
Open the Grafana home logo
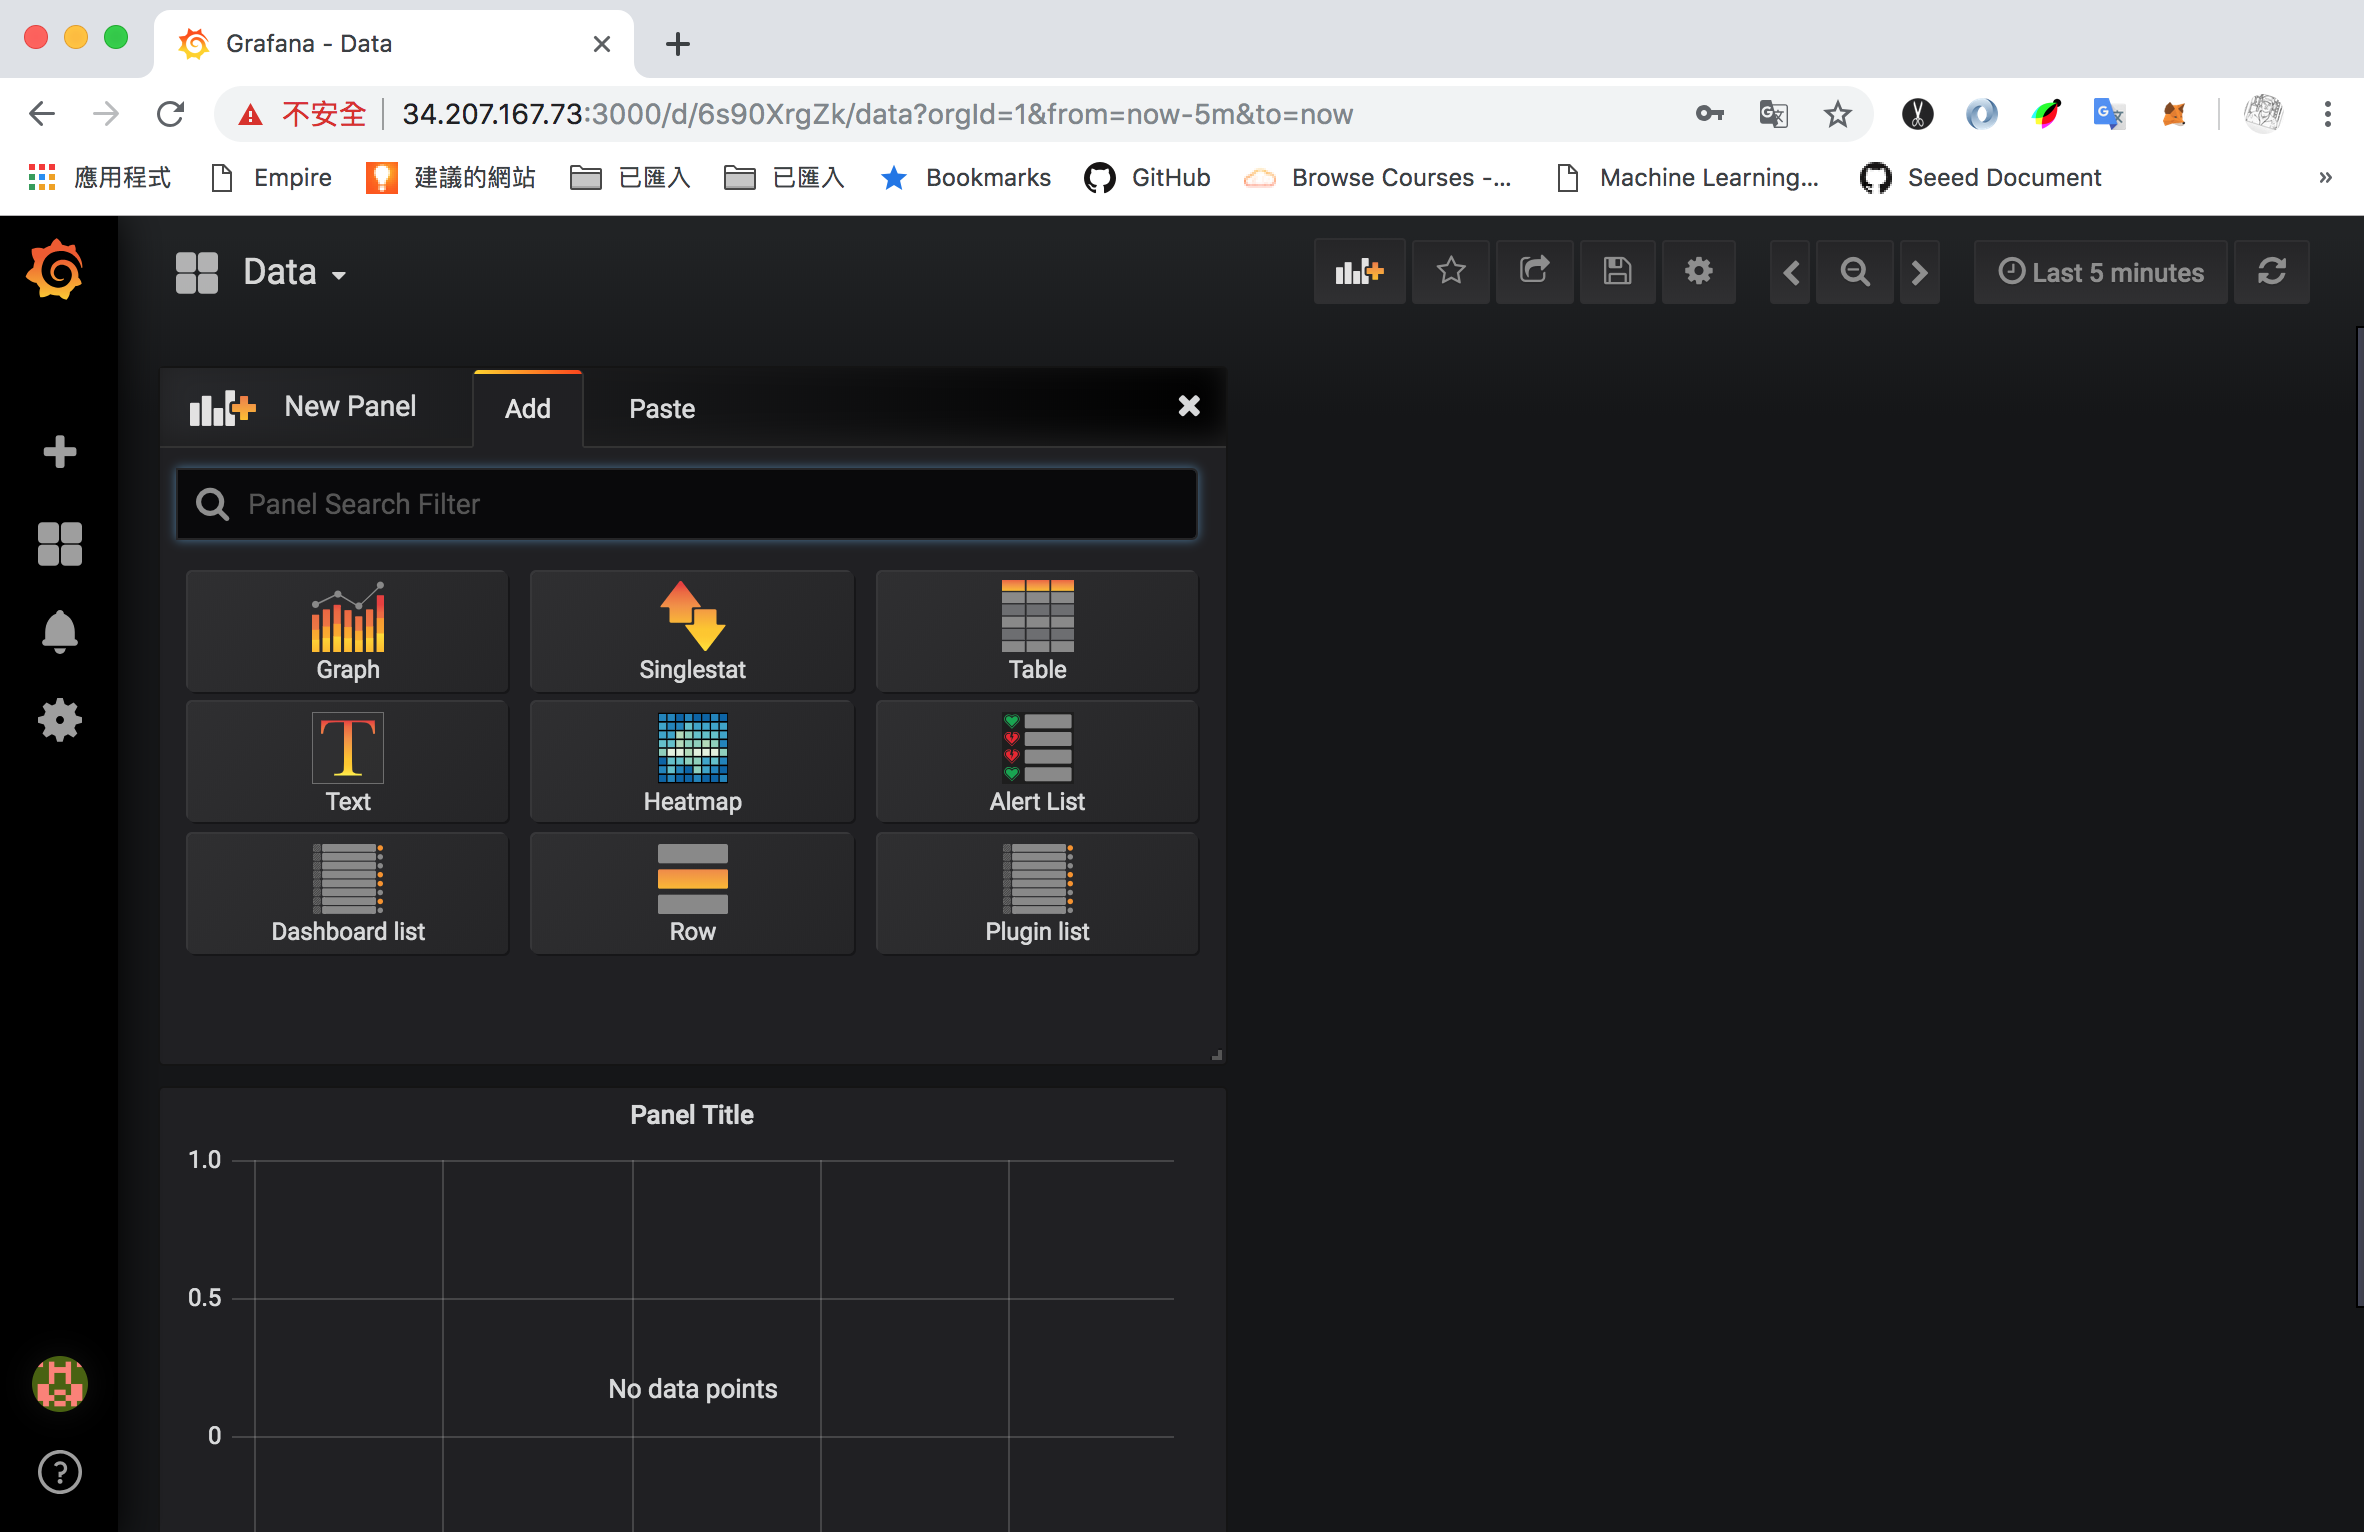(56, 270)
